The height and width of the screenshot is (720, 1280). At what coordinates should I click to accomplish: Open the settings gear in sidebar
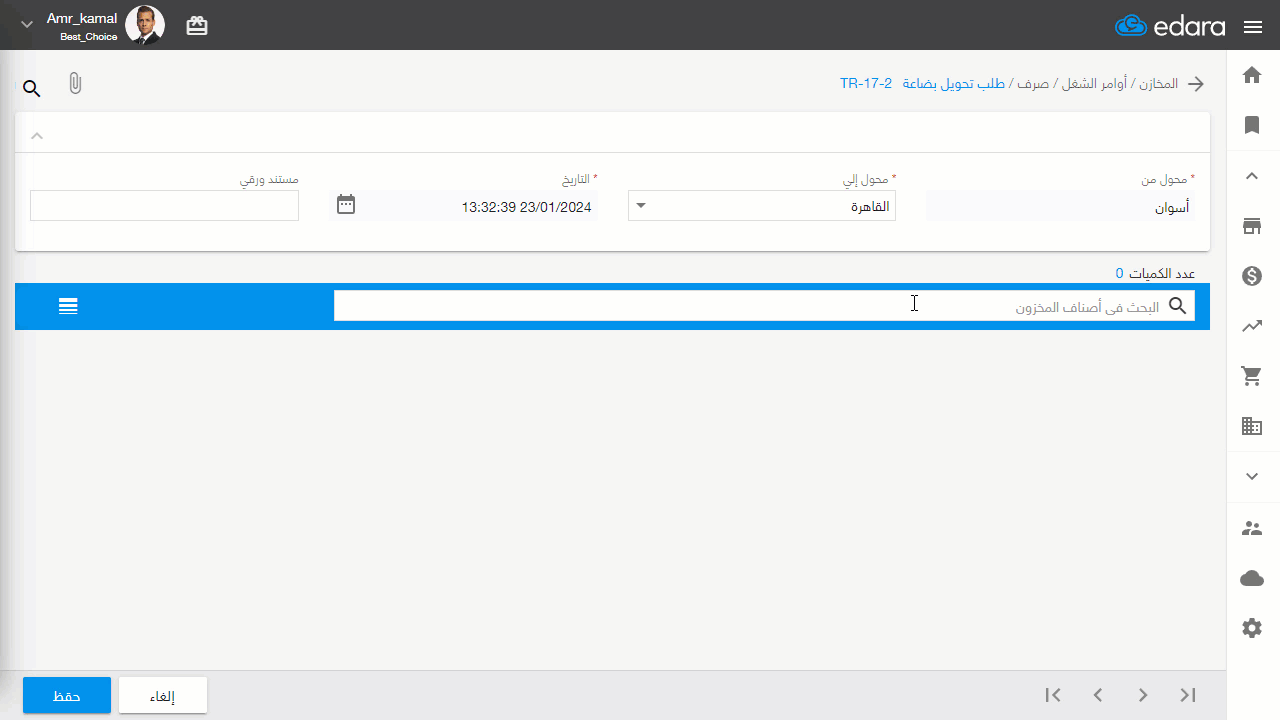point(1252,628)
